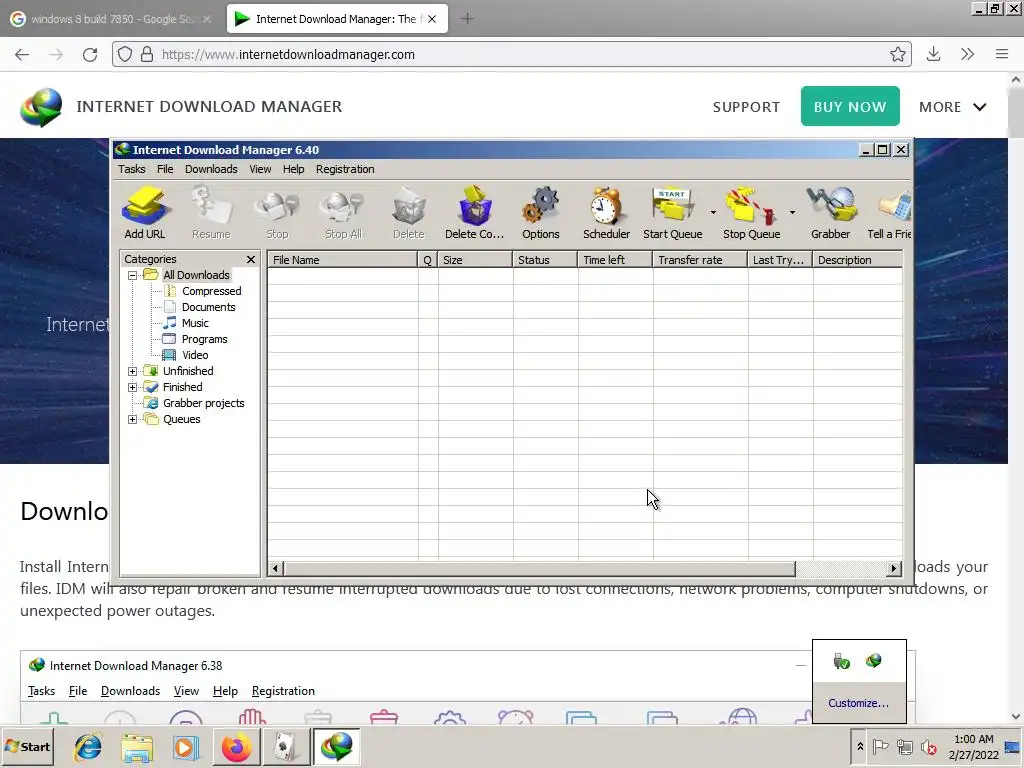Click the Start Queue toolbar icon

[673, 213]
